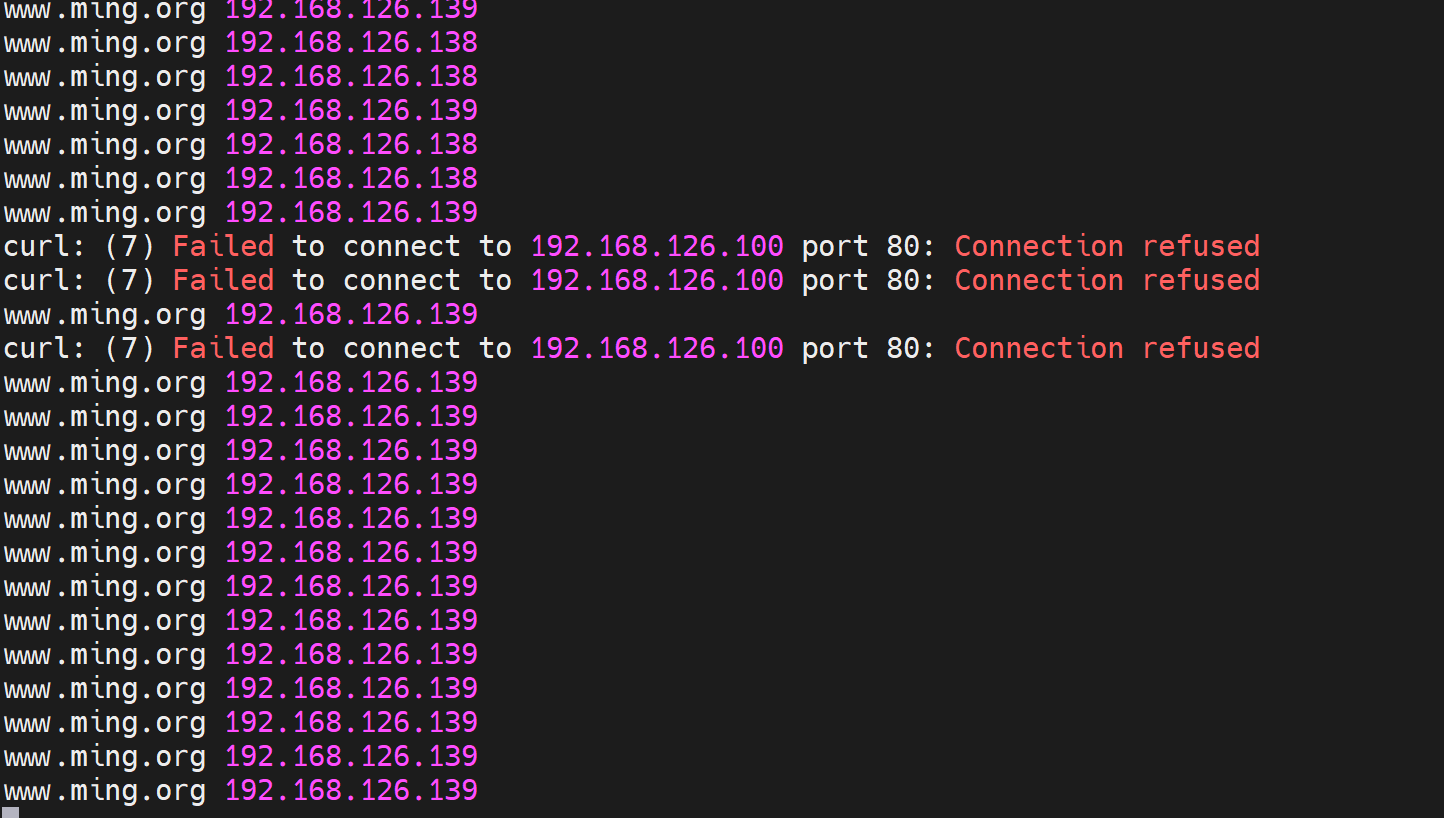This screenshot has height=818, width=1444.
Task: Click "Connection refused" in the first curl error
Action: tap(1106, 246)
